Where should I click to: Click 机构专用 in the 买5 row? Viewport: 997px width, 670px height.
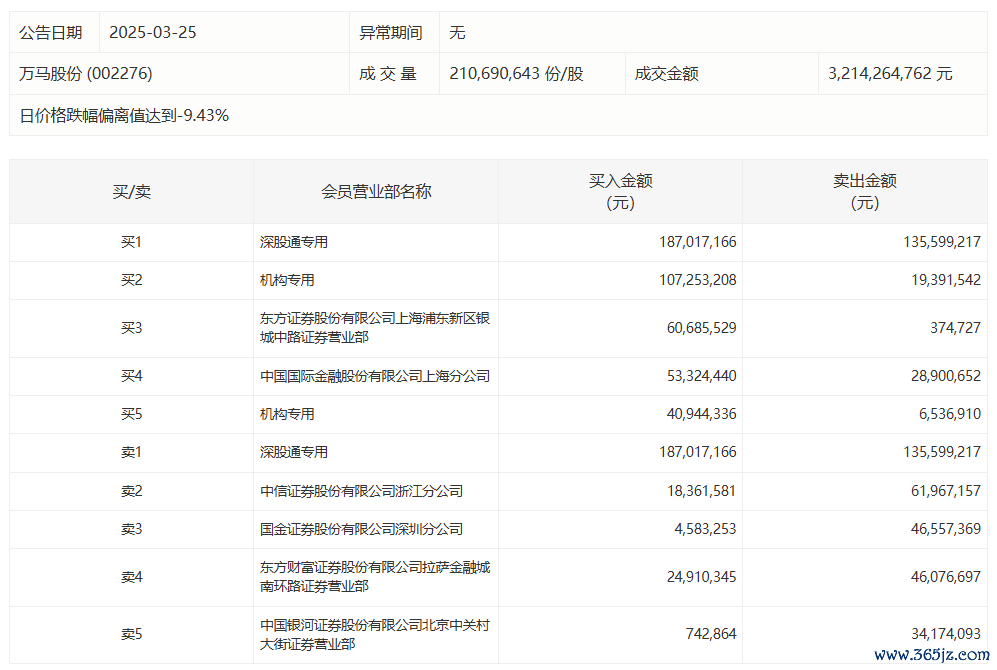pos(287,414)
